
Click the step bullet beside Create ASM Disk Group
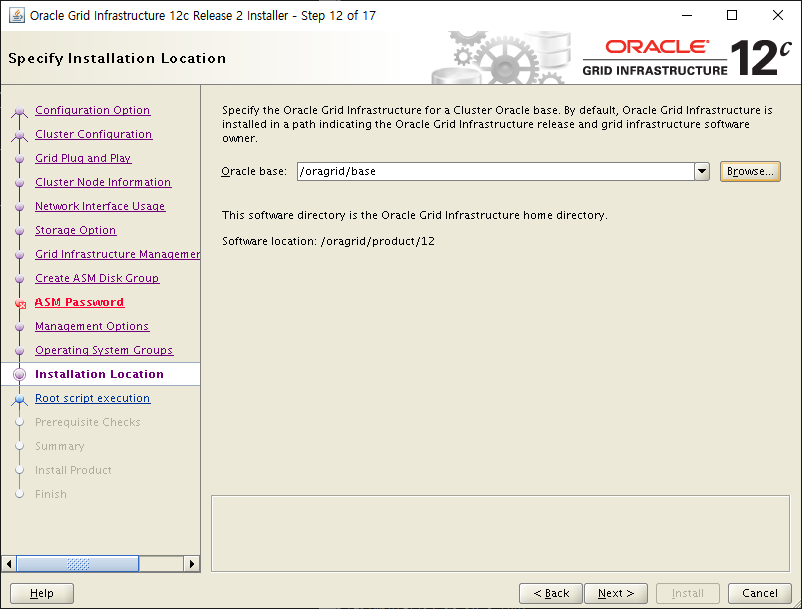point(19,279)
